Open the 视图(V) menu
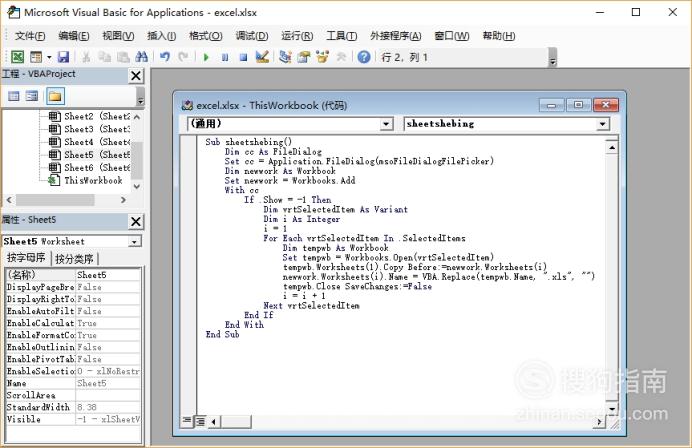The width and height of the screenshot is (692, 448). [118, 36]
